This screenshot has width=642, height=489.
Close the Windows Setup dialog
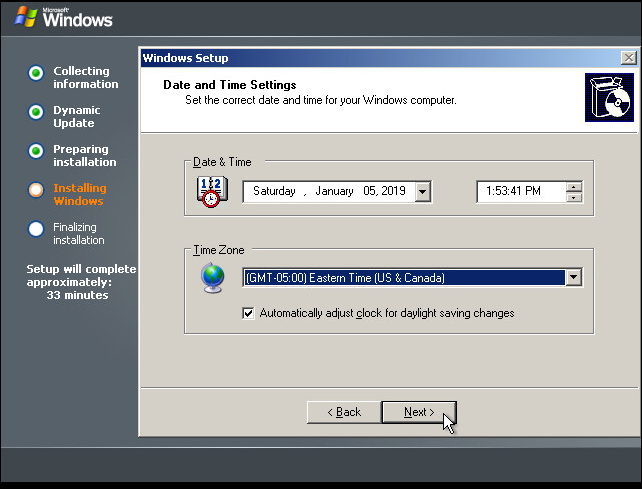click(x=628, y=58)
